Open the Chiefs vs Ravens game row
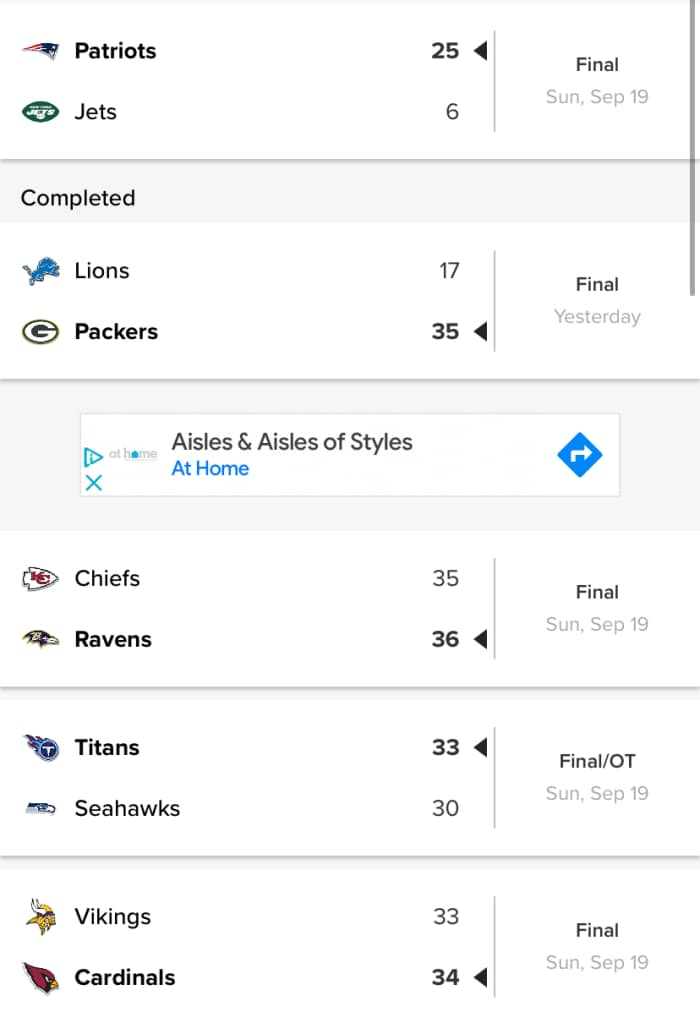Image resolution: width=700 pixels, height=1023 pixels. click(300, 608)
